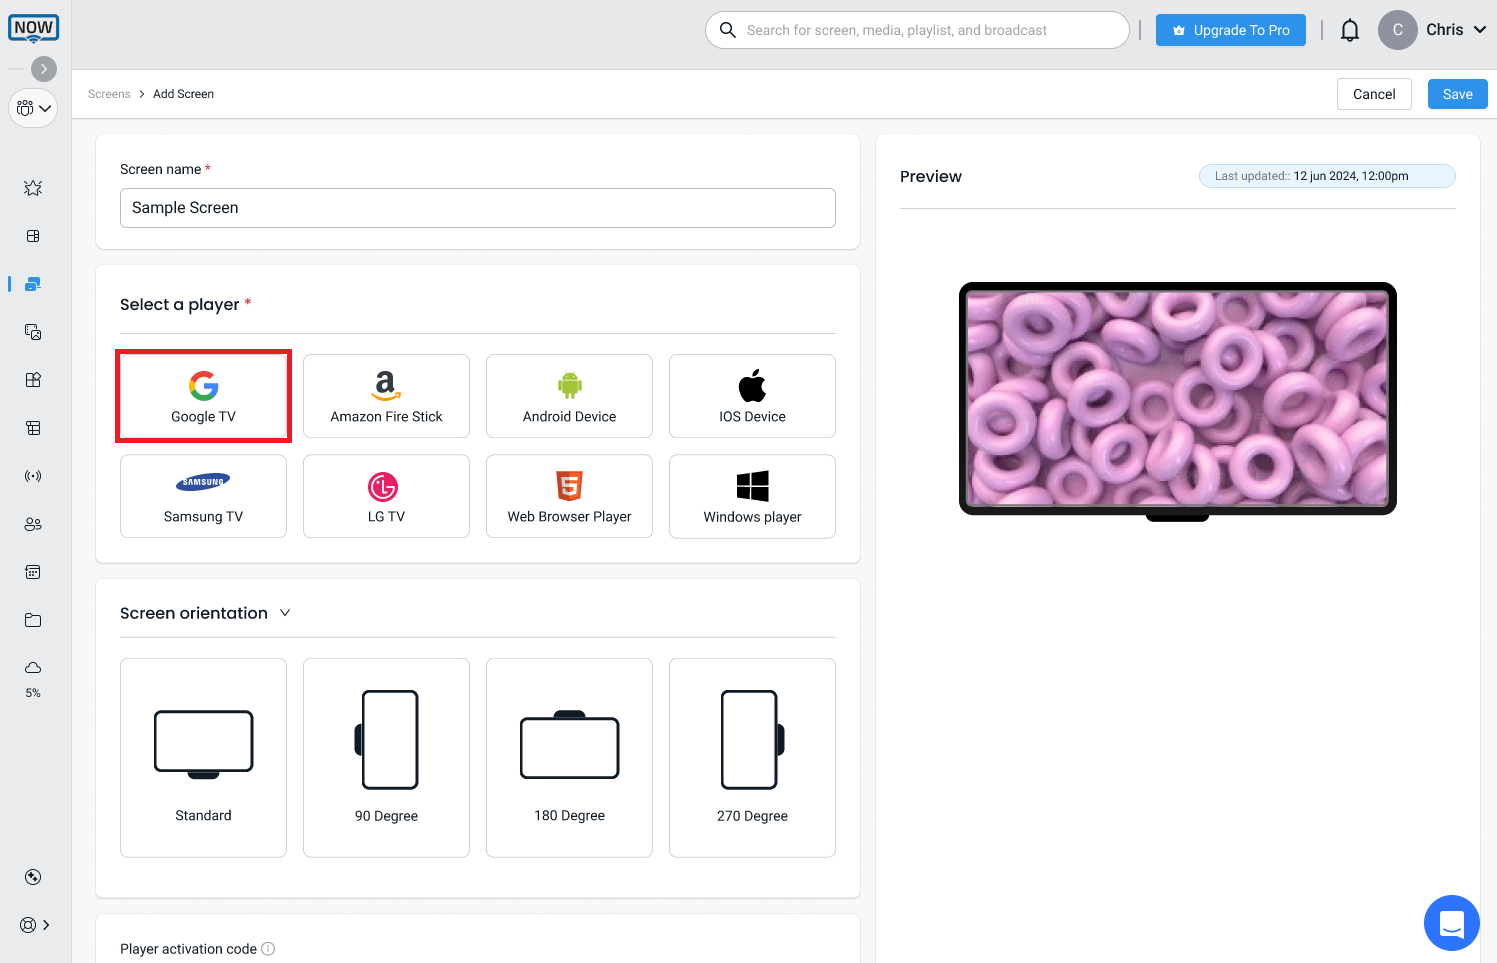Choose Samsung TV player option
Viewport: 1497px width, 963px height.
click(x=203, y=496)
